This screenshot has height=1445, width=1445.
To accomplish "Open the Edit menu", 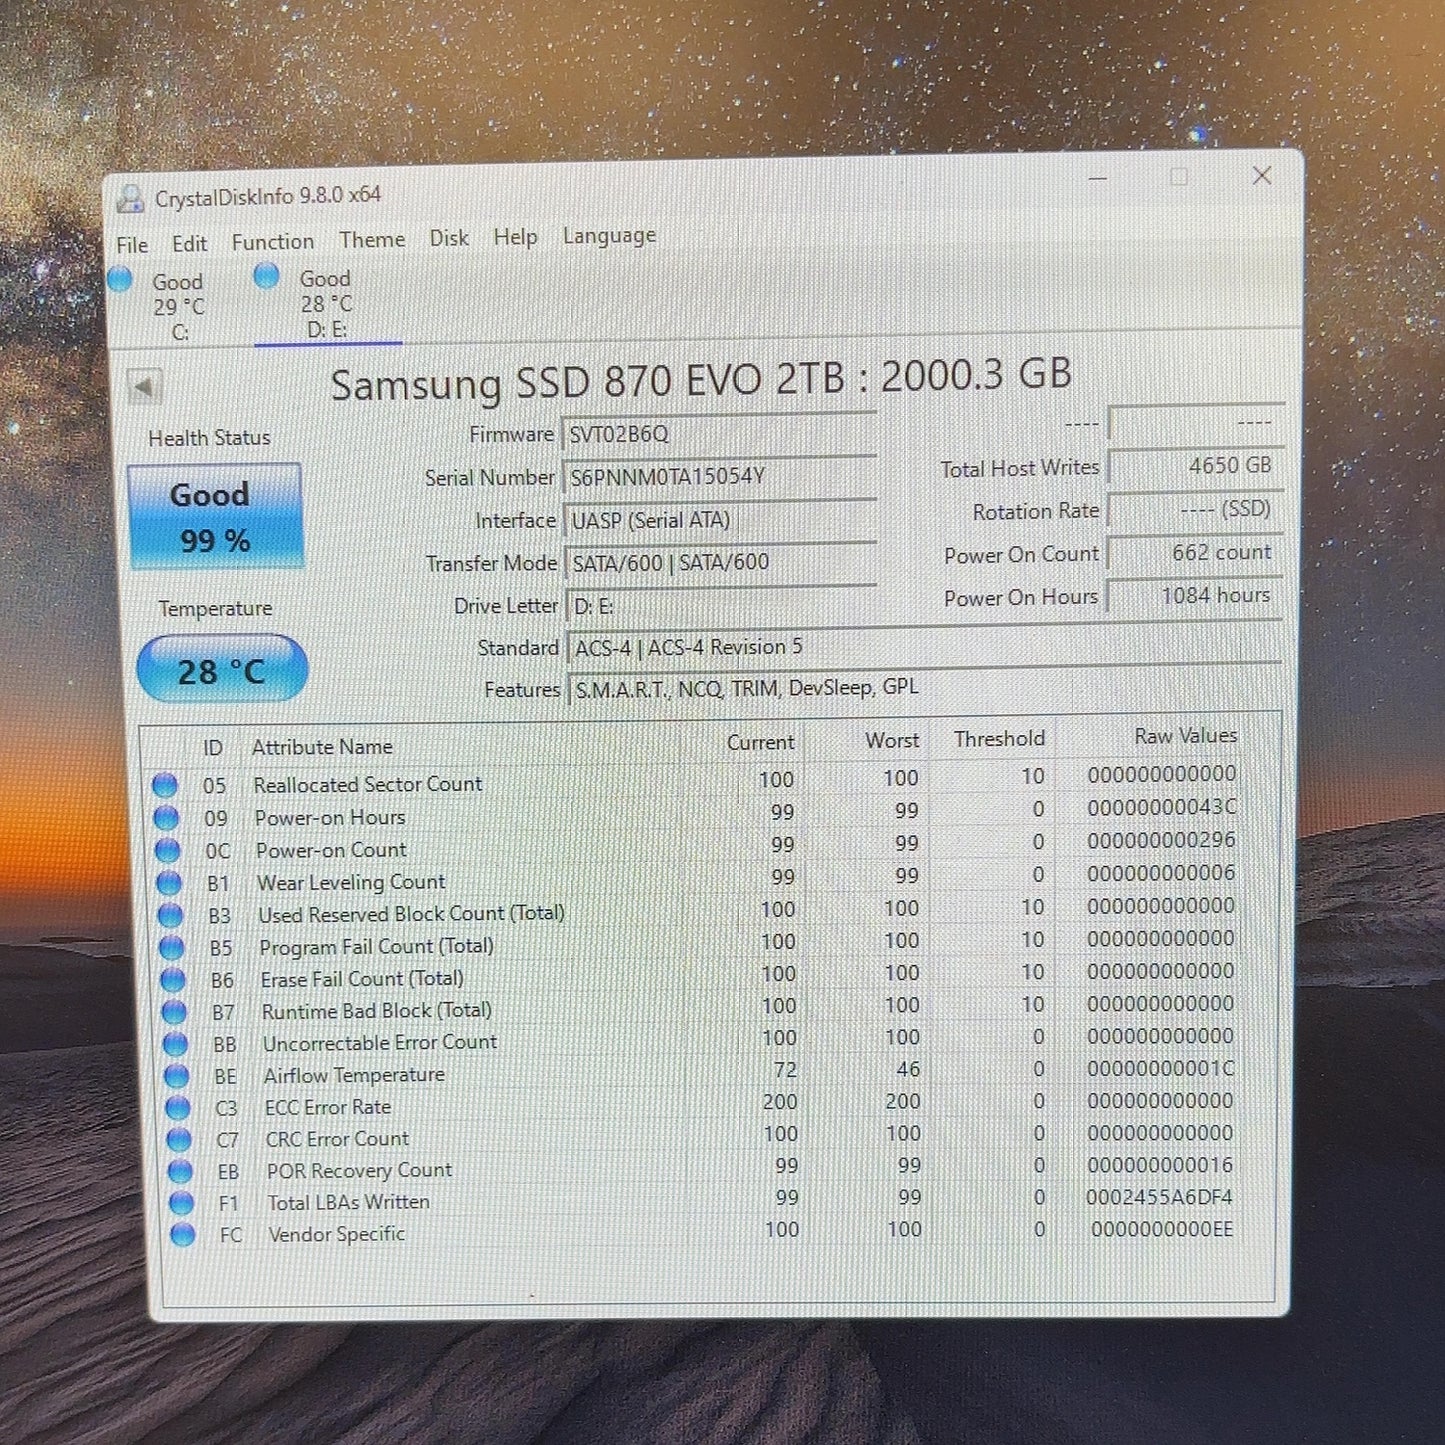I will coord(189,244).
